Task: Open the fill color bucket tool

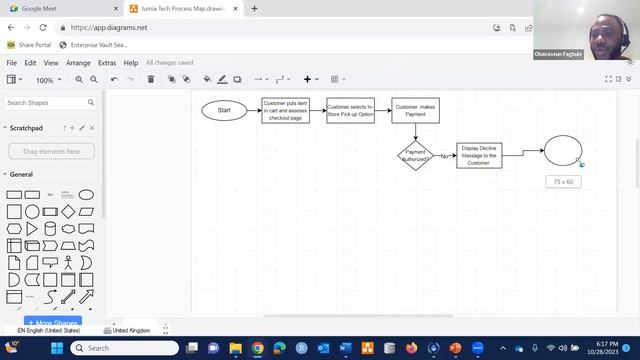Action: (x=207, y=79)
